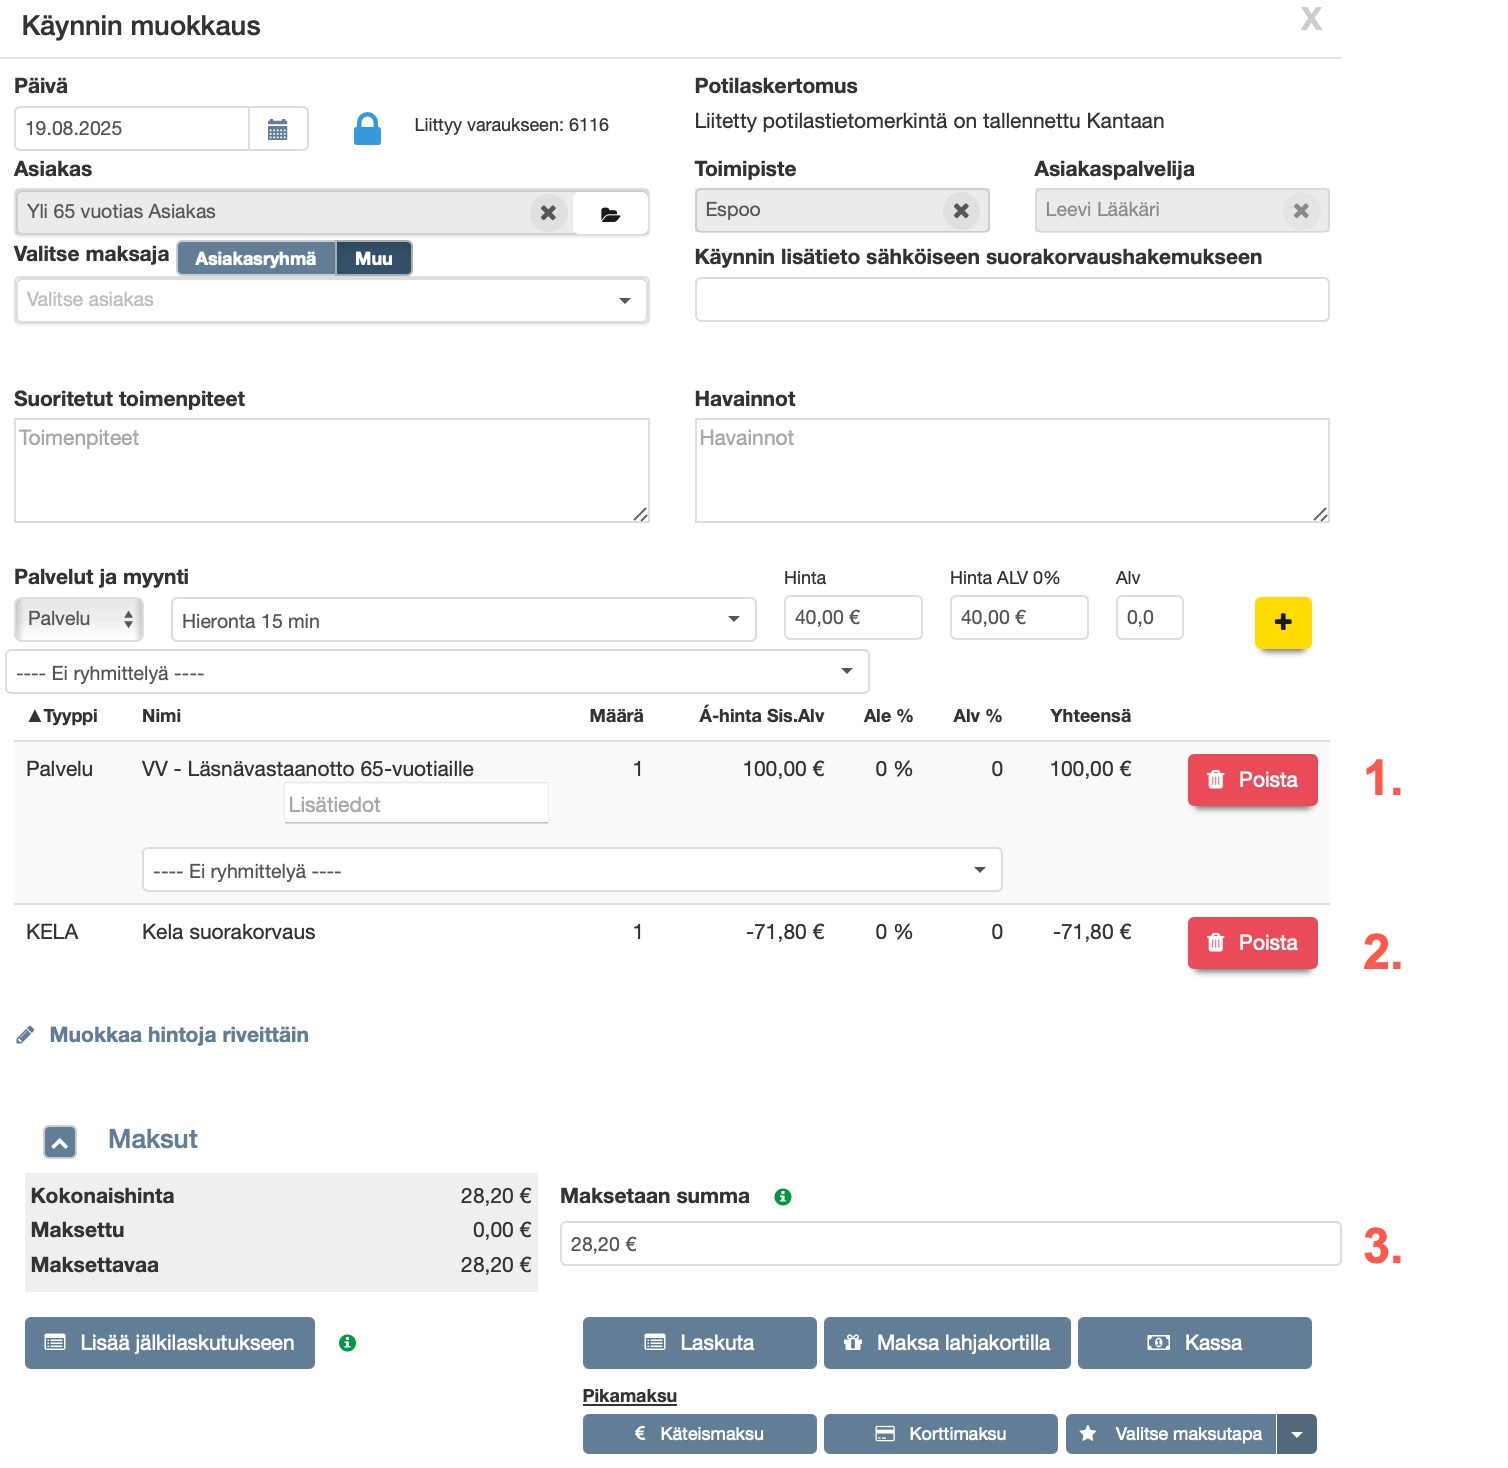Click info icon next to Maksetaan summa
The image size is (1508, 1468).
point(783,1197)
